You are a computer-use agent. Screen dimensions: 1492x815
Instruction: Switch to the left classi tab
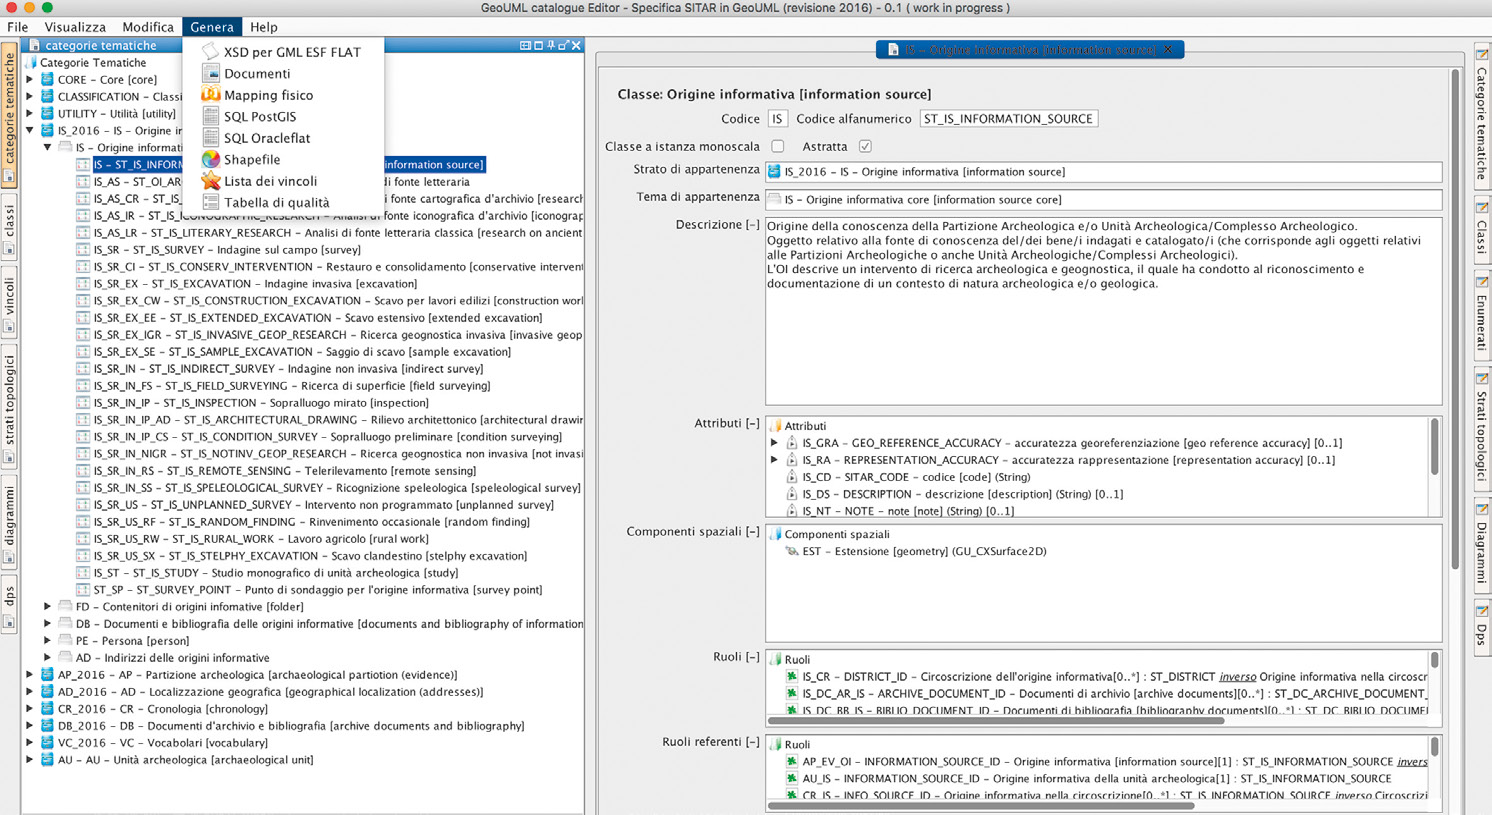click(x=9, y=226)
